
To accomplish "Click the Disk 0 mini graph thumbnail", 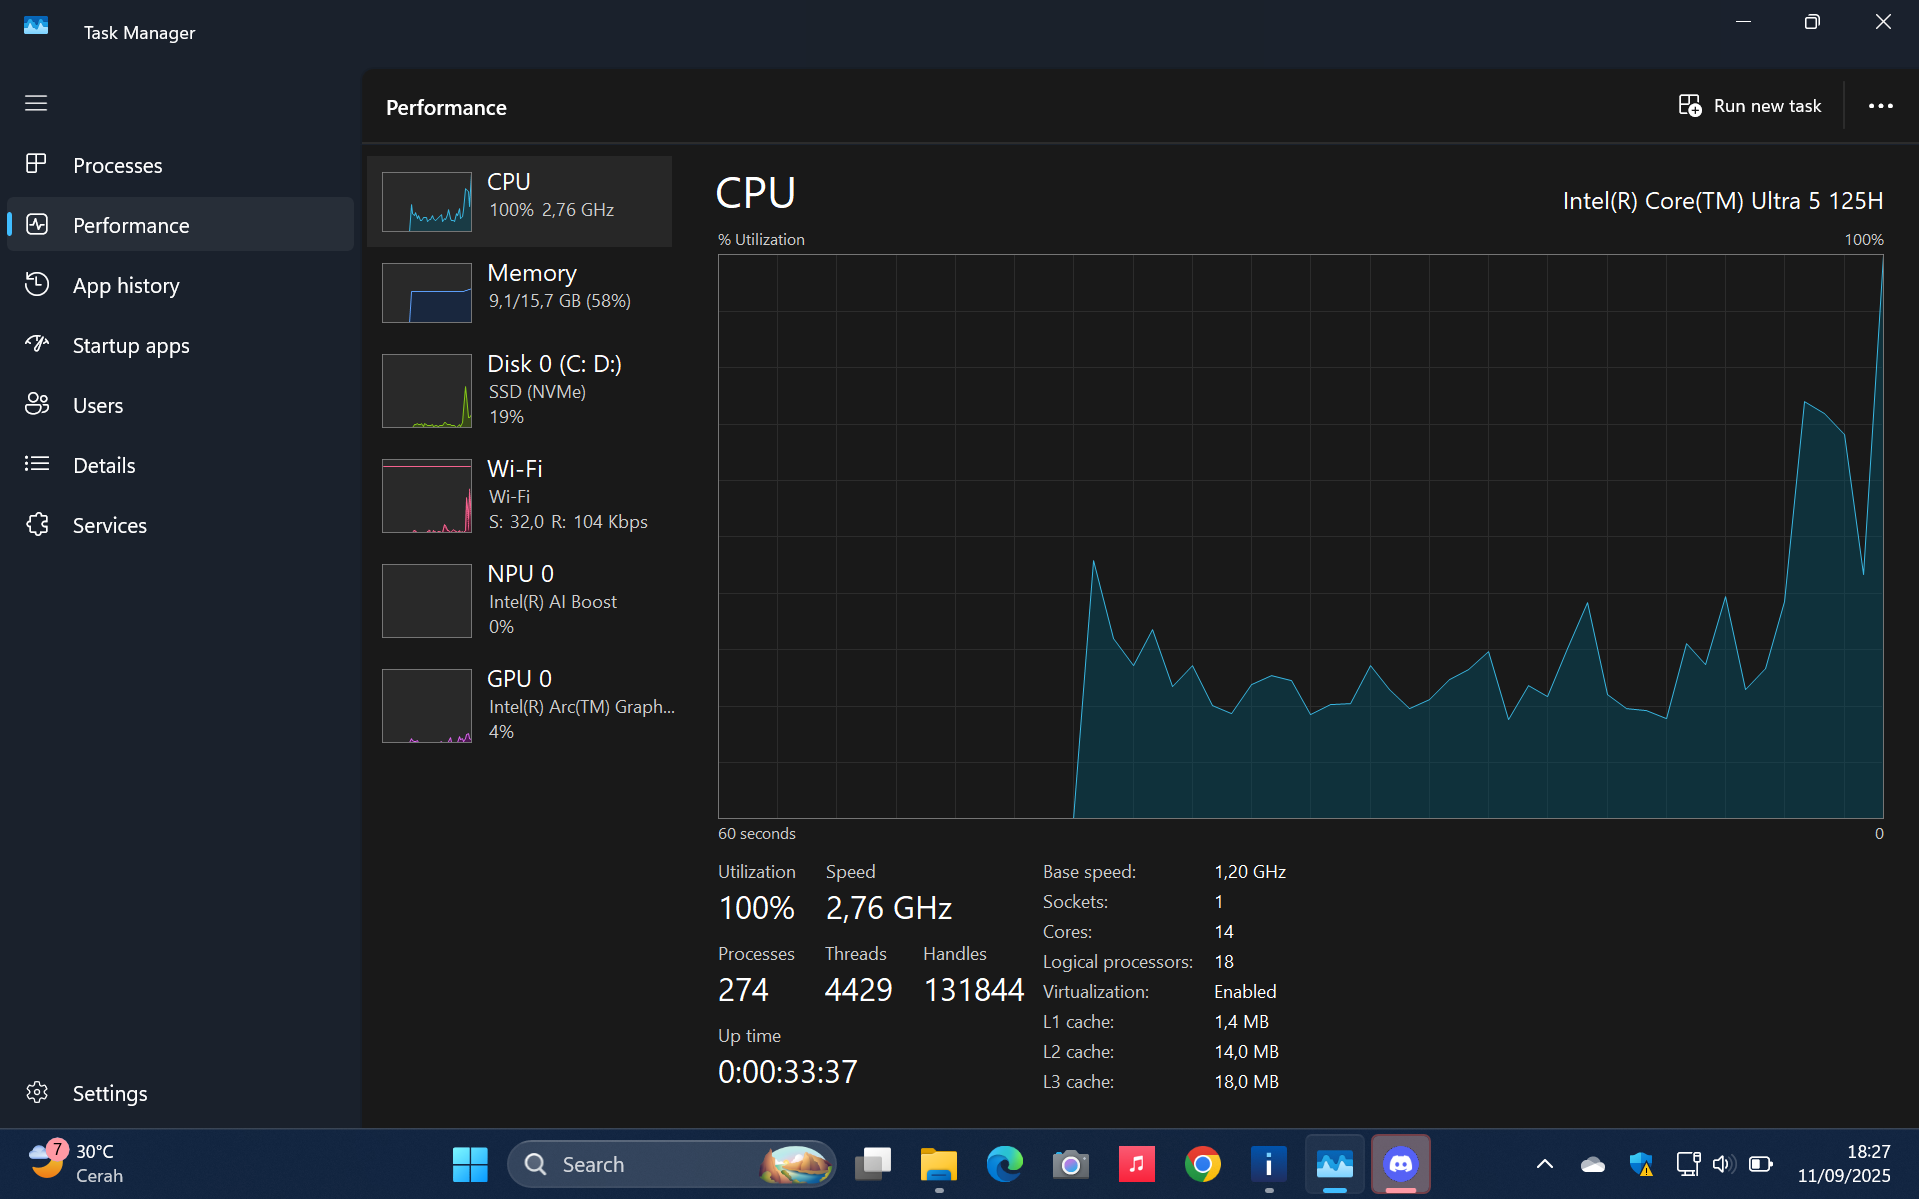I will click(x=427, y=390).
